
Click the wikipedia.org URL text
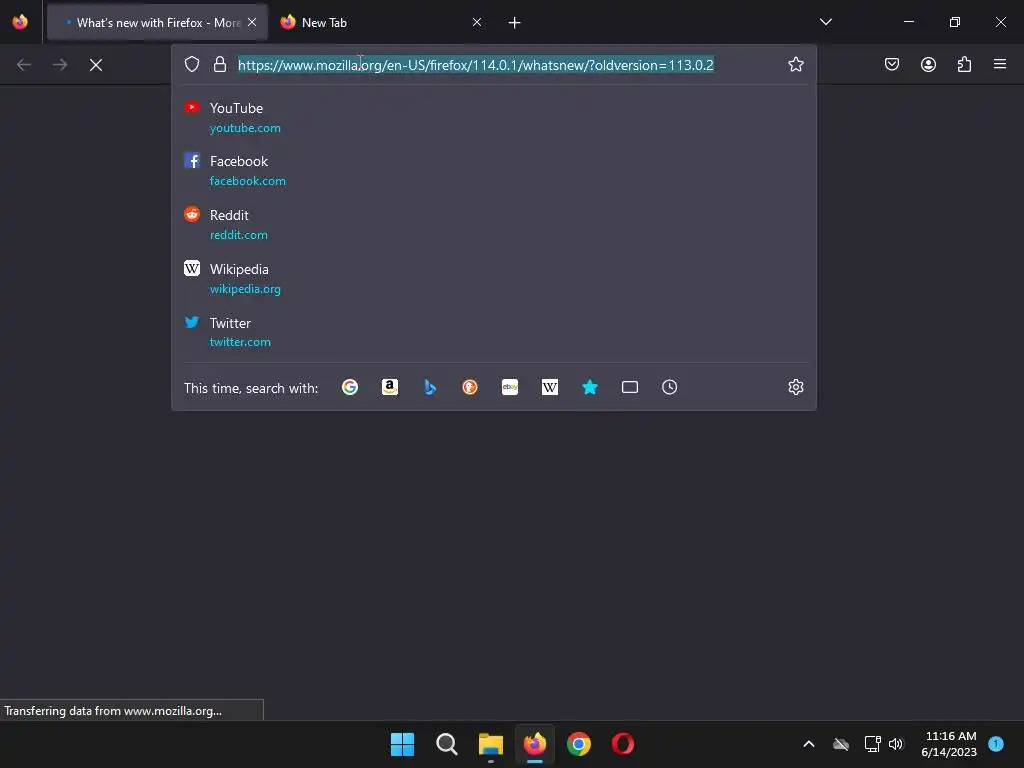coord(245,289)
